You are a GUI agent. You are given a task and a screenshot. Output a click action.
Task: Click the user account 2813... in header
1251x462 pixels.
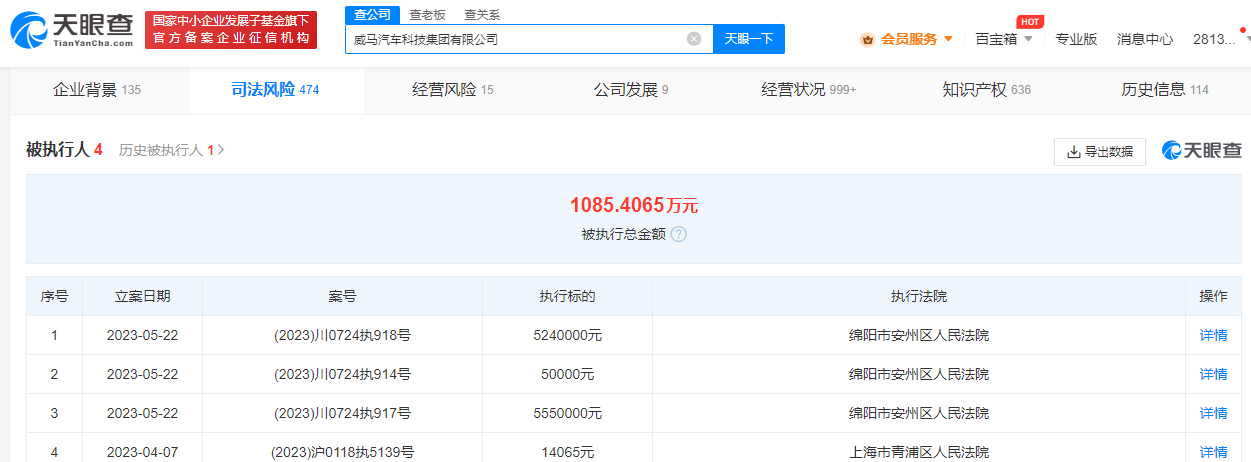pyautogui.click(x=1214, y=39)
